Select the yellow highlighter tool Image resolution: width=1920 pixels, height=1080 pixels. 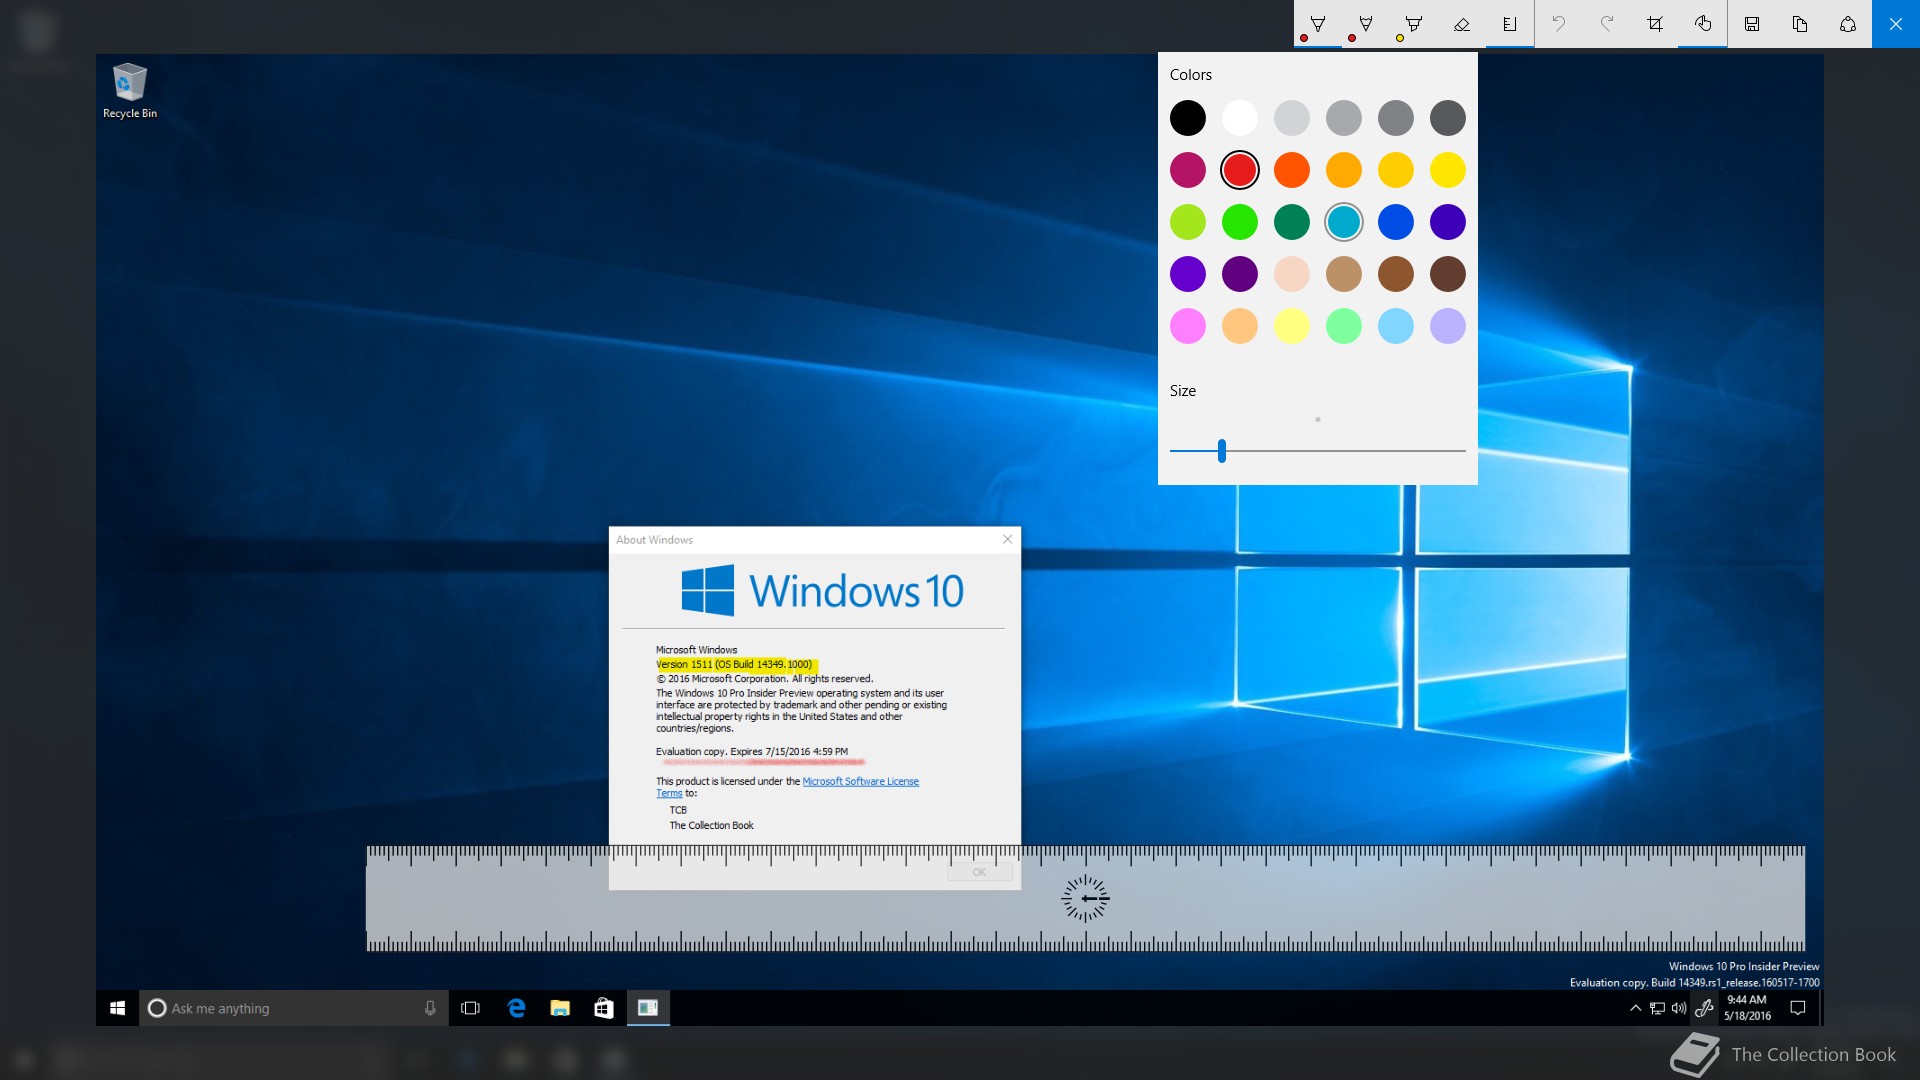tap(1414, 24)
